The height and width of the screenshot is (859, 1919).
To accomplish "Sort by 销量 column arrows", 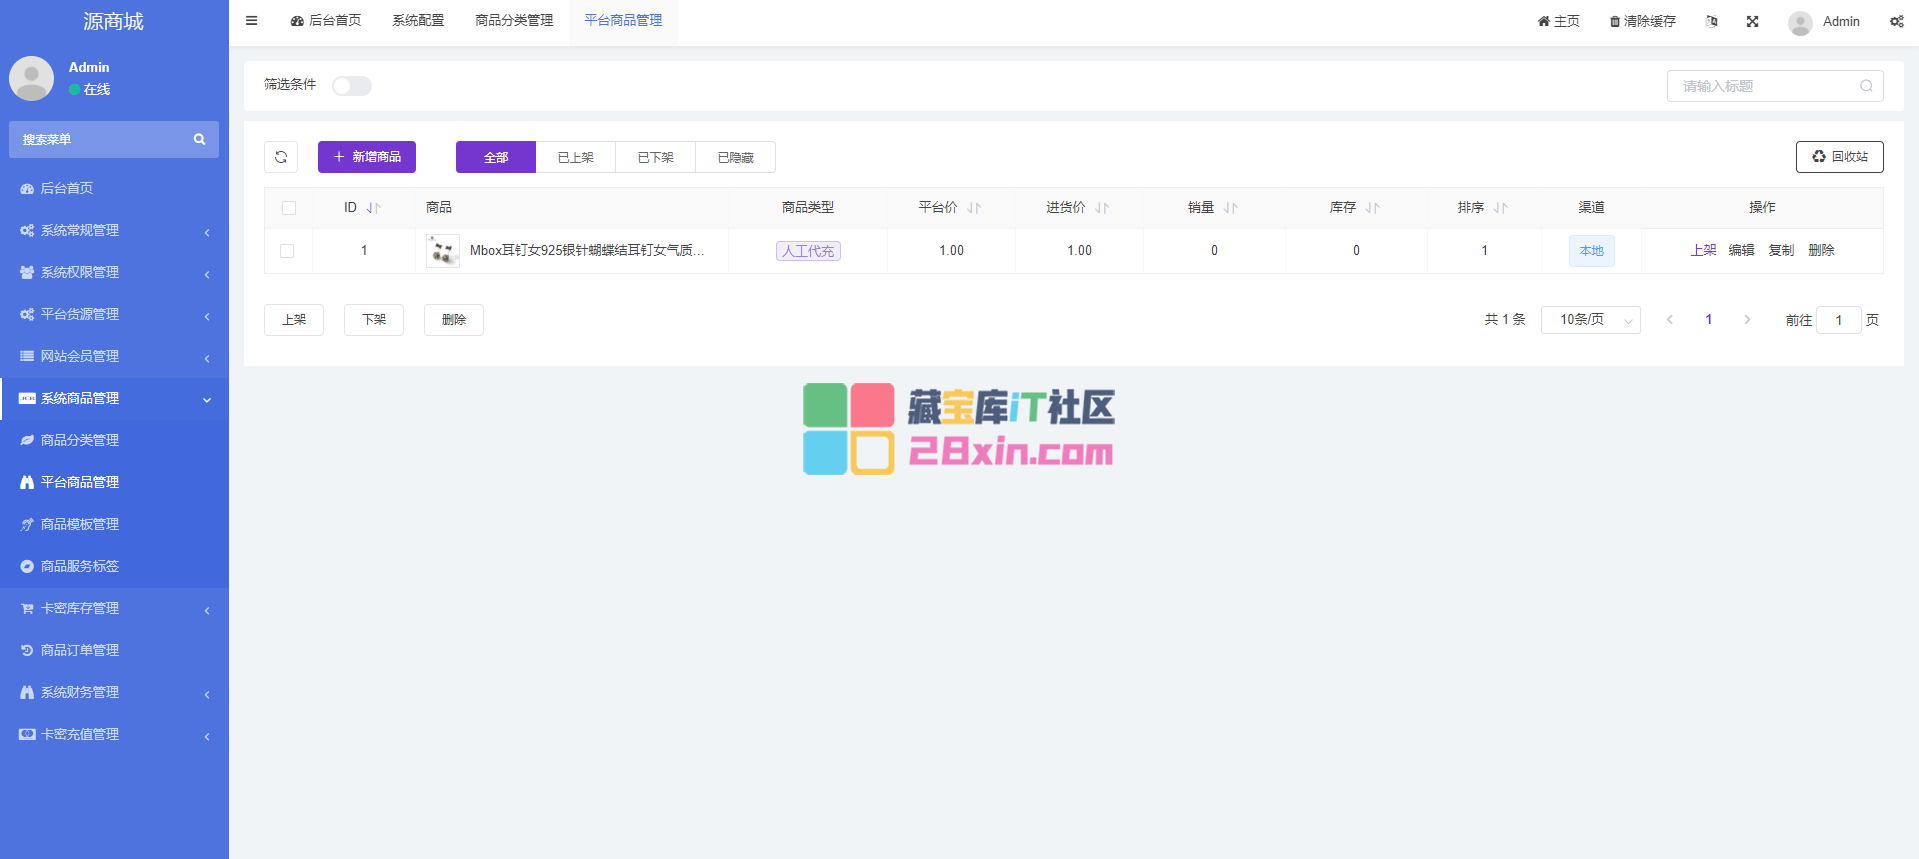I will (x=1230, y=208).
